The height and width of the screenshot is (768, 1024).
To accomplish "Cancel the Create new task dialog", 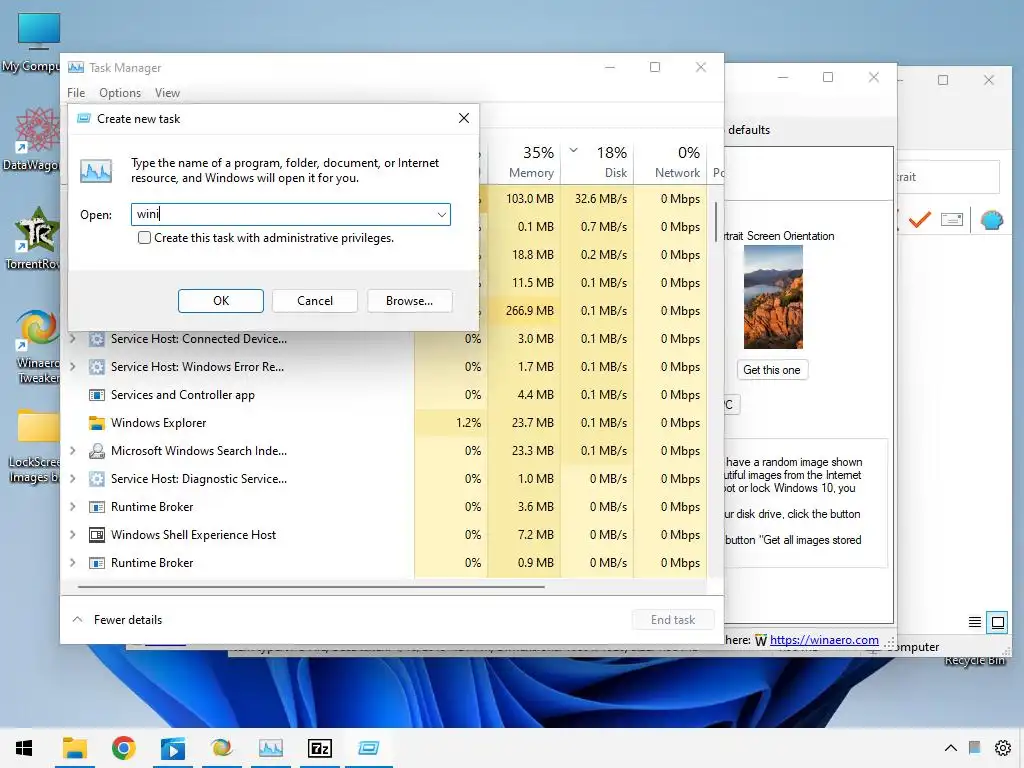I will point(315,301).
